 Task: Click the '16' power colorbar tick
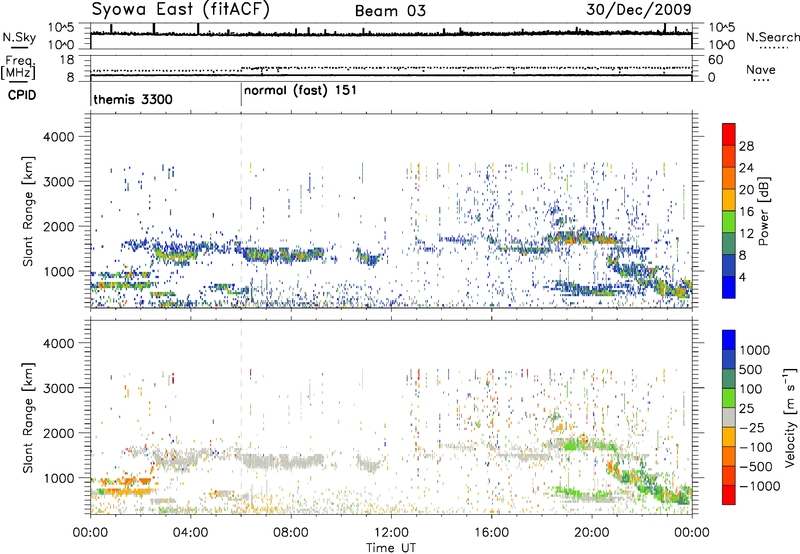[x=746, y=212]
